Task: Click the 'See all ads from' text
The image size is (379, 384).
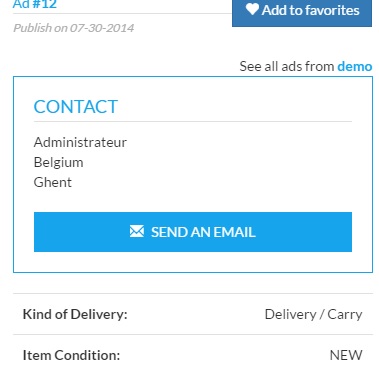Action: click(x=287, y=66)
